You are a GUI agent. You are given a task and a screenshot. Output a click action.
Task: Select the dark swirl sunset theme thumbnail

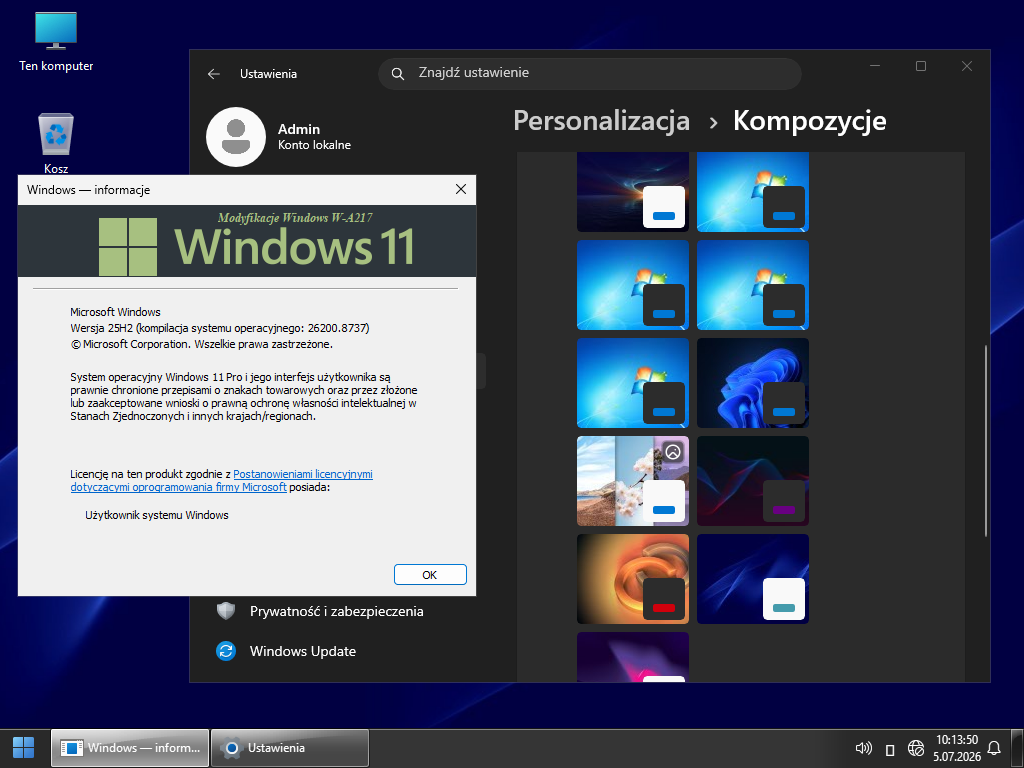633,192
